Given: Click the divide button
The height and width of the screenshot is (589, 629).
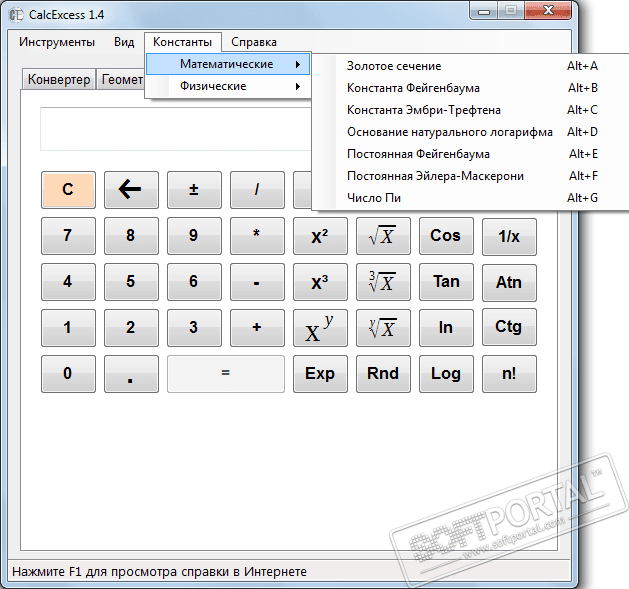Looking at the screenshot, I should (x=257, y=190).
